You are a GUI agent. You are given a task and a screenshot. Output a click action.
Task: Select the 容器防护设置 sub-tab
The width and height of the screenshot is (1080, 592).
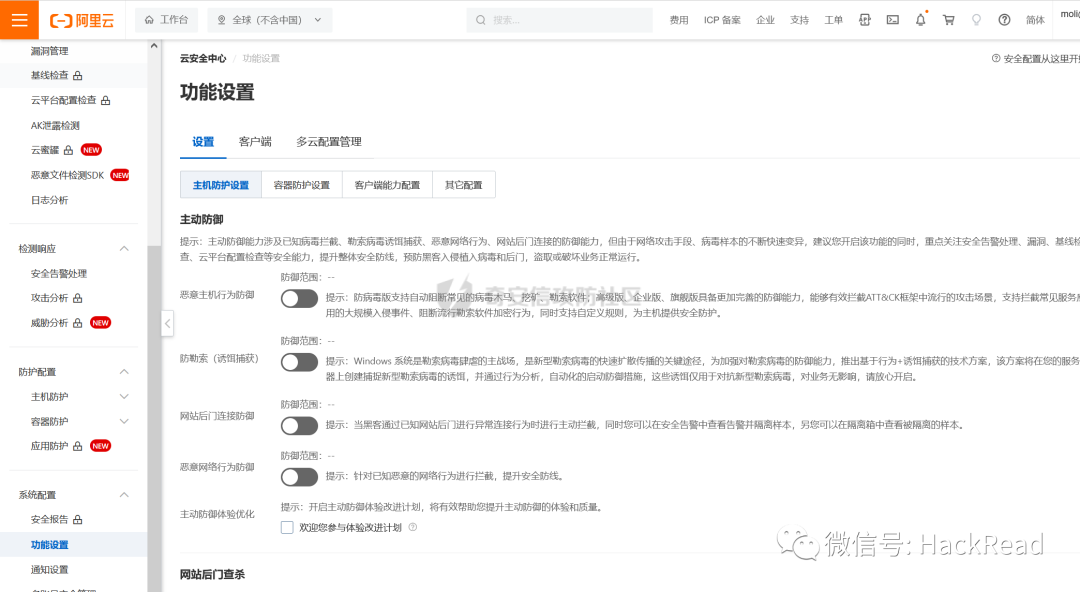(302, 185)
